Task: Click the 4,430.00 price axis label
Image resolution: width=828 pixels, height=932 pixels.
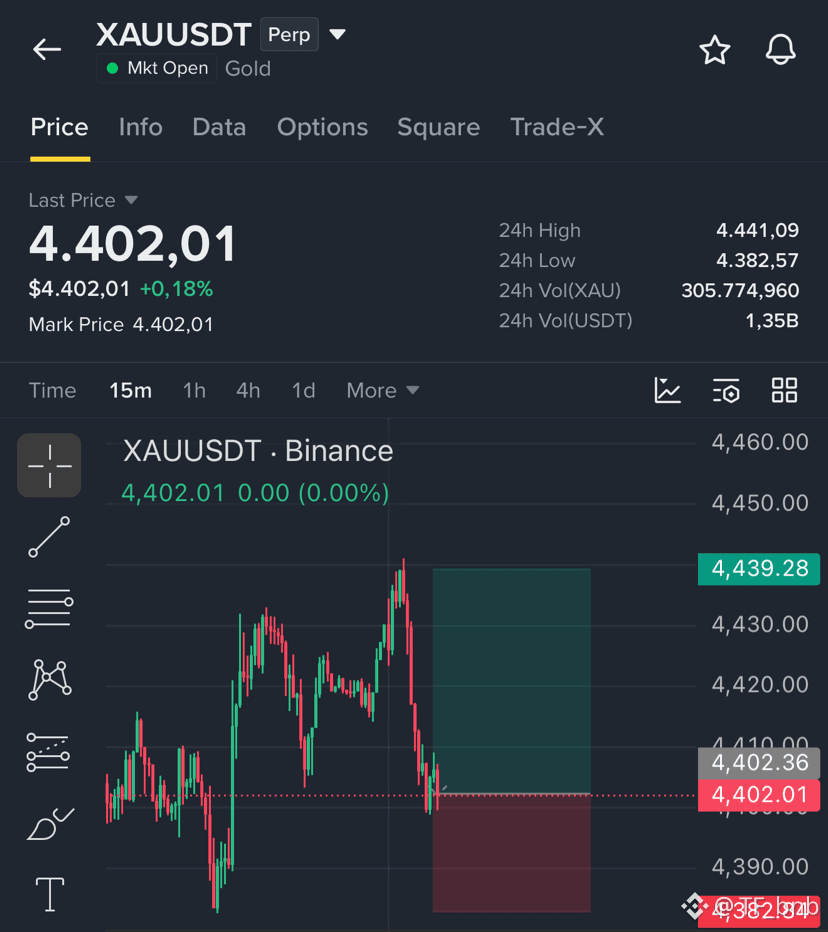Action: (x=760, y=624)
